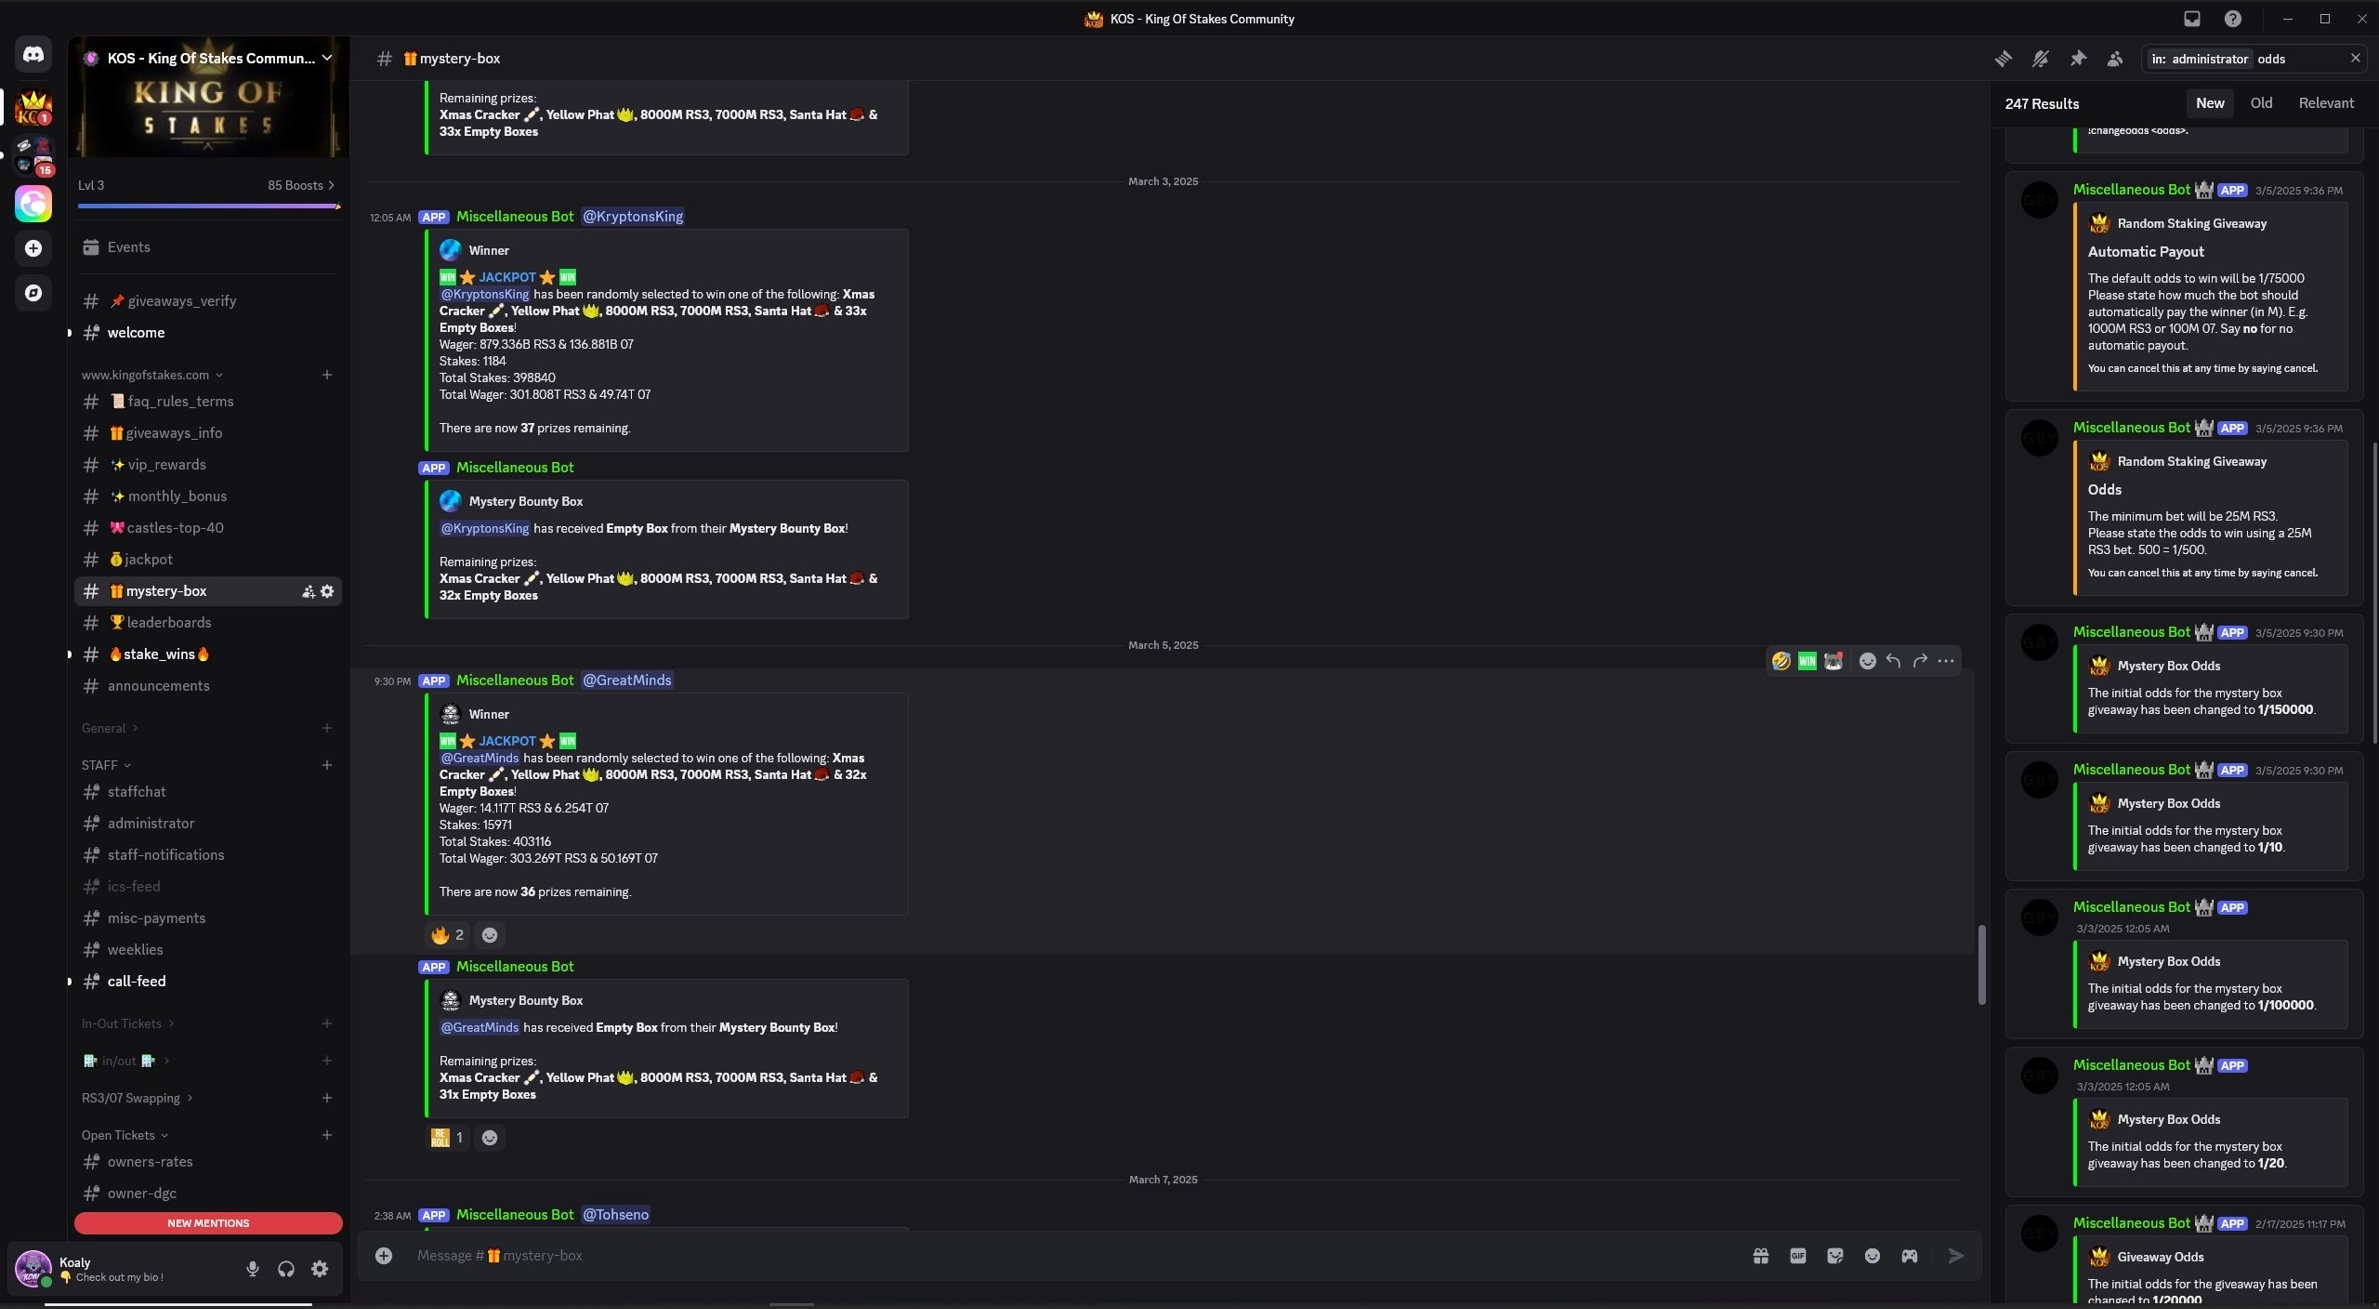The image size is (2379, 1309).
Task: Add reaction on GreatMinds winner message toolbar
Action: [1867, 661]
